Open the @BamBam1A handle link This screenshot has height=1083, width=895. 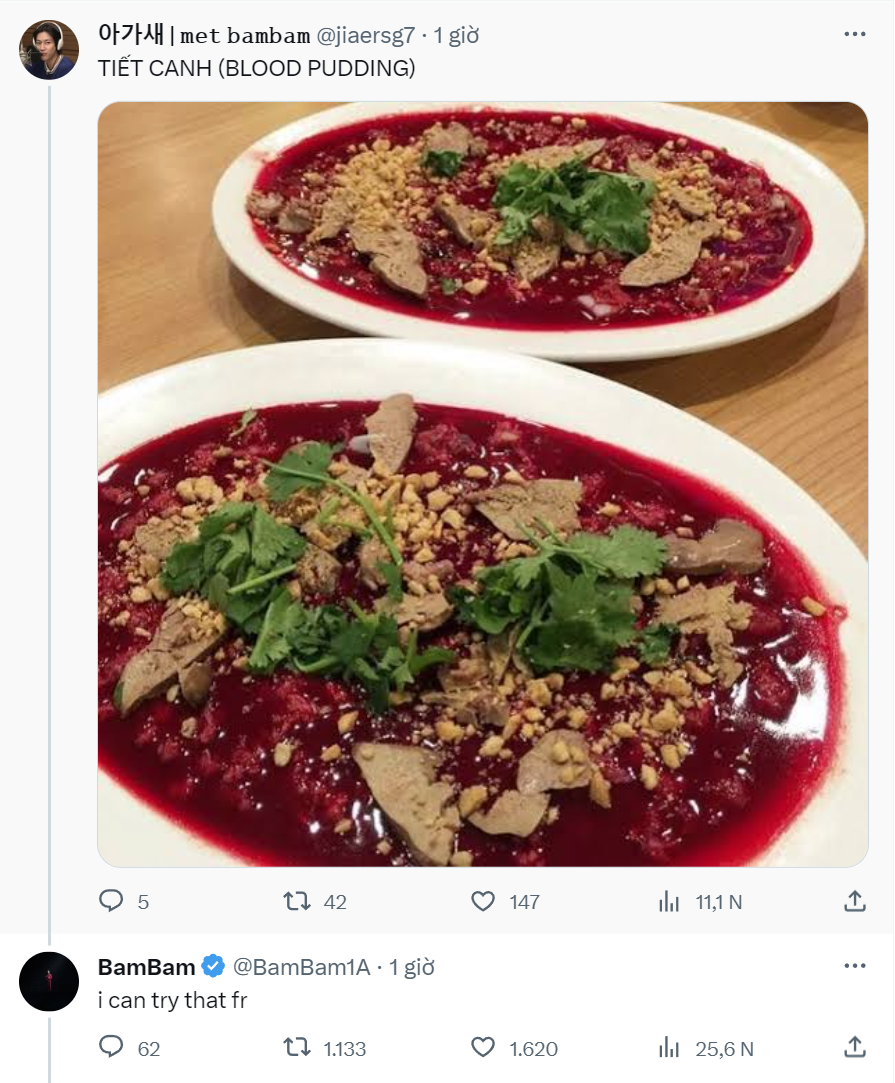[302, 967]
